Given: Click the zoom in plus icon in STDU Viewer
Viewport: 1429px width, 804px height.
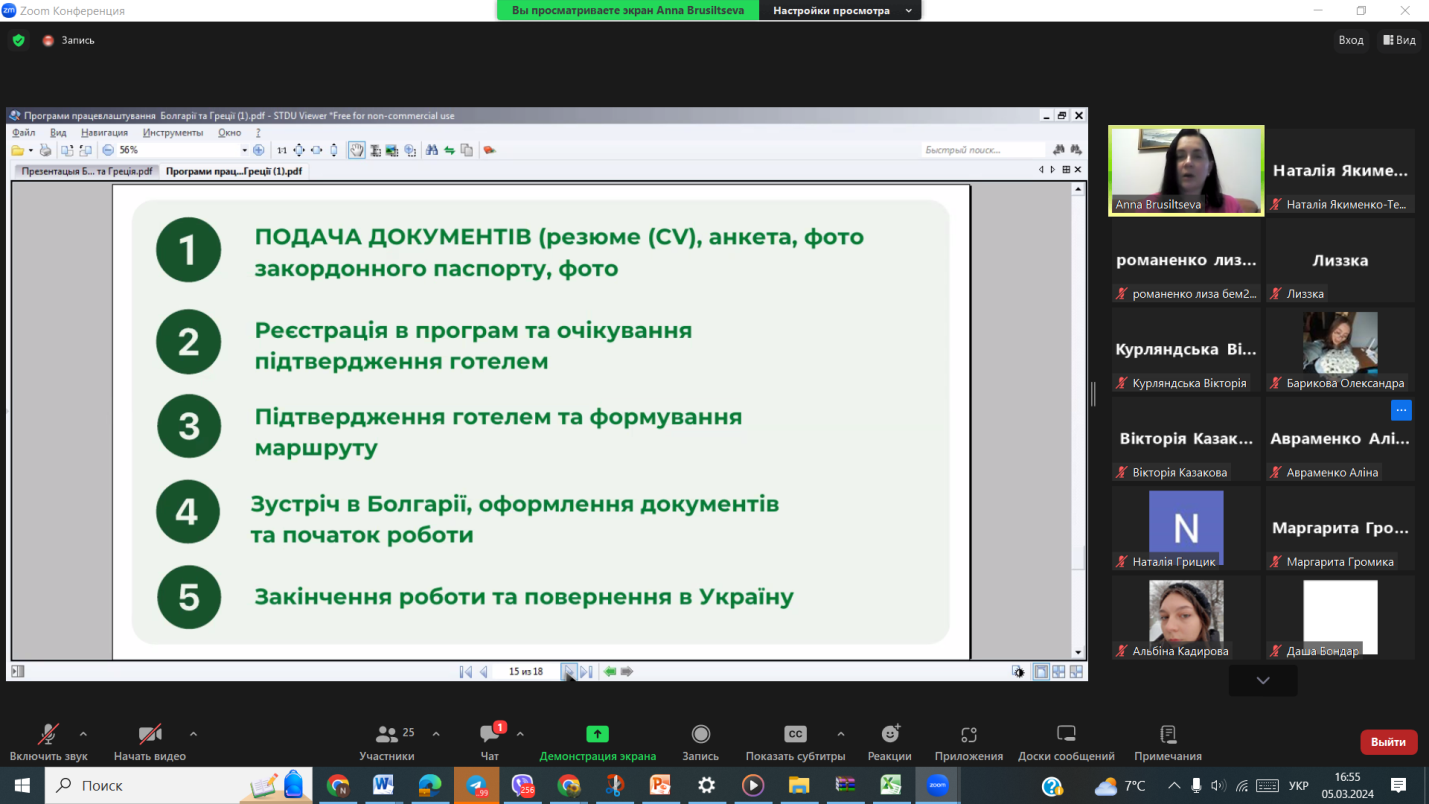Looking at the screenshot, I should coord(259,150).
